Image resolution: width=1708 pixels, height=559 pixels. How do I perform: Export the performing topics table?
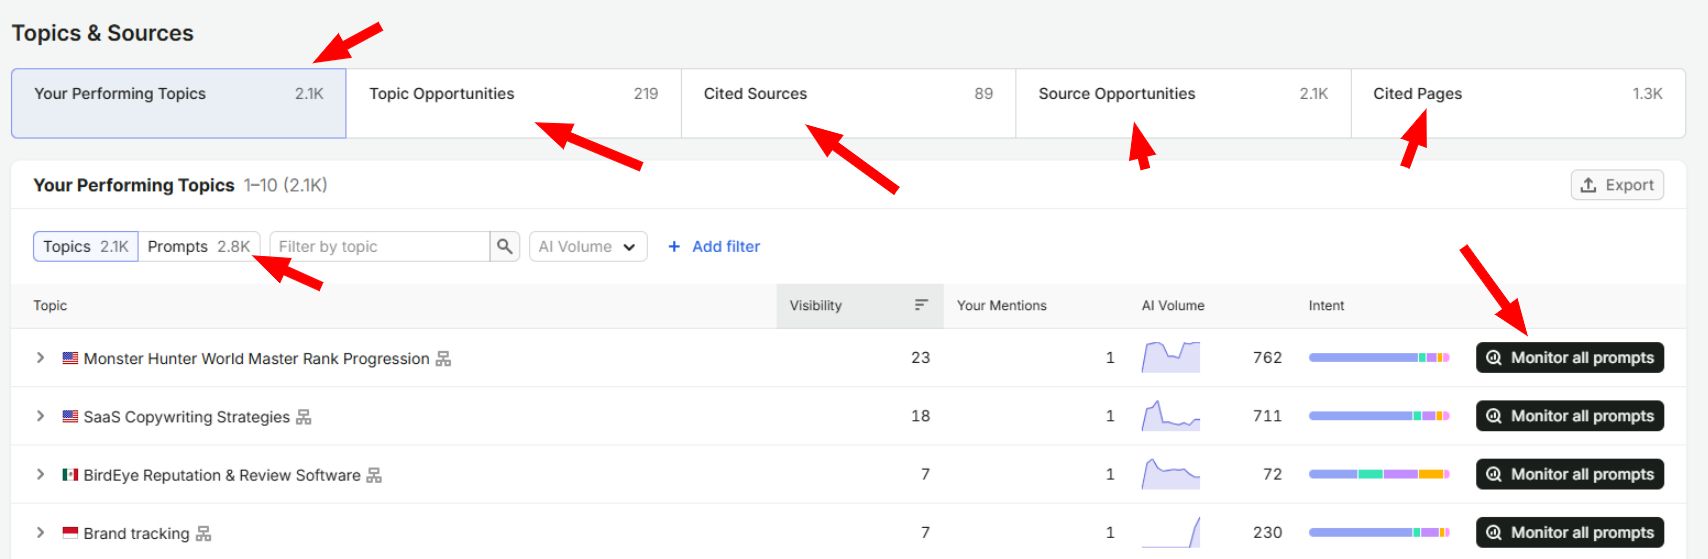click(1617, 185)
